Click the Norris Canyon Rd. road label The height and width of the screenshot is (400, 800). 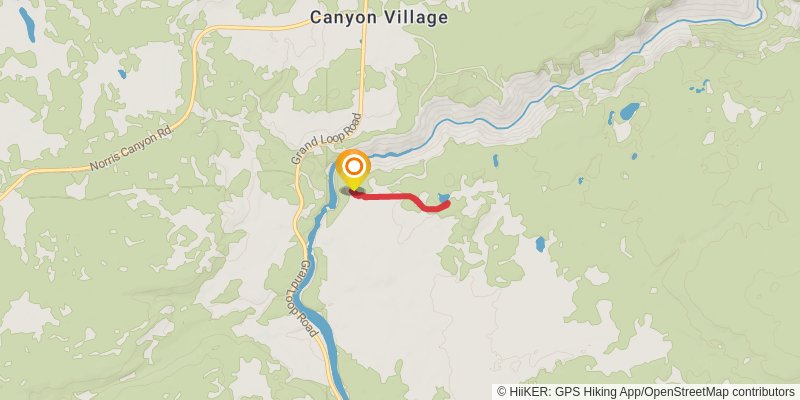click(x=132, y=149)
